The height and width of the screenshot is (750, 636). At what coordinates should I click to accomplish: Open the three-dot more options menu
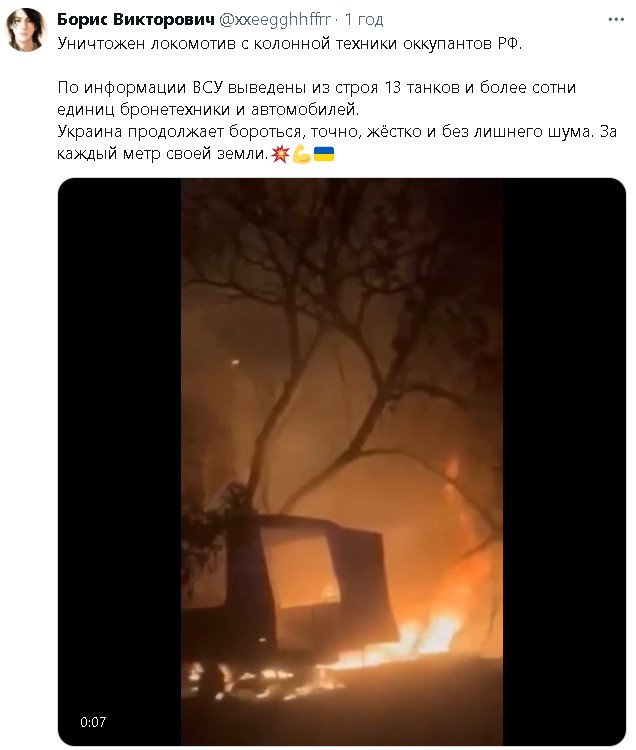(x=616, y=20)
